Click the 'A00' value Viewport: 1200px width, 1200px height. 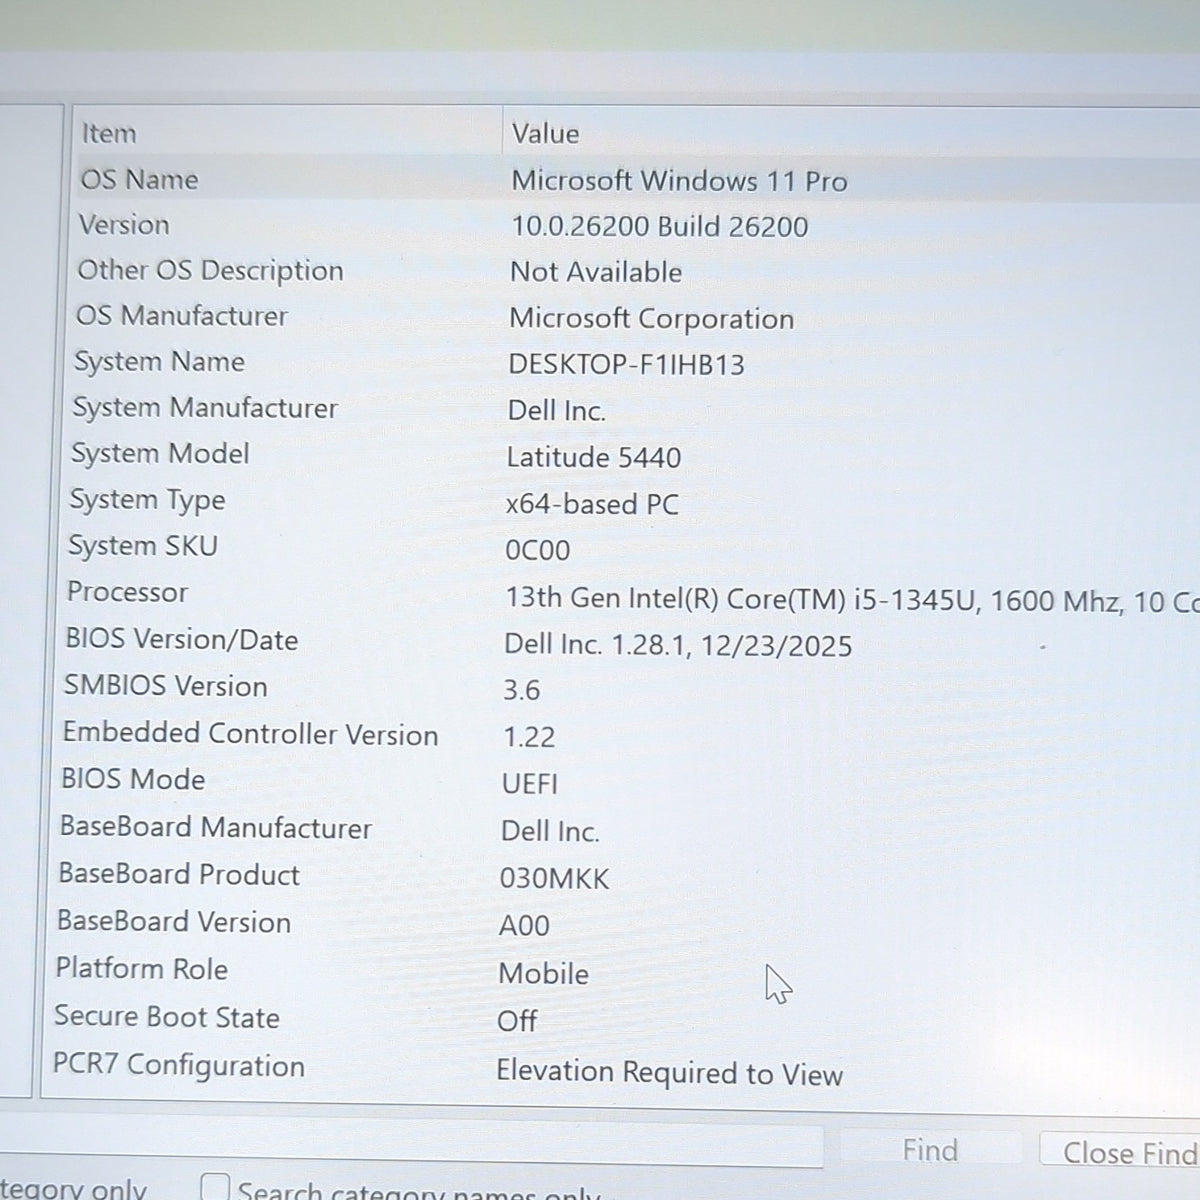coord(524,925)
